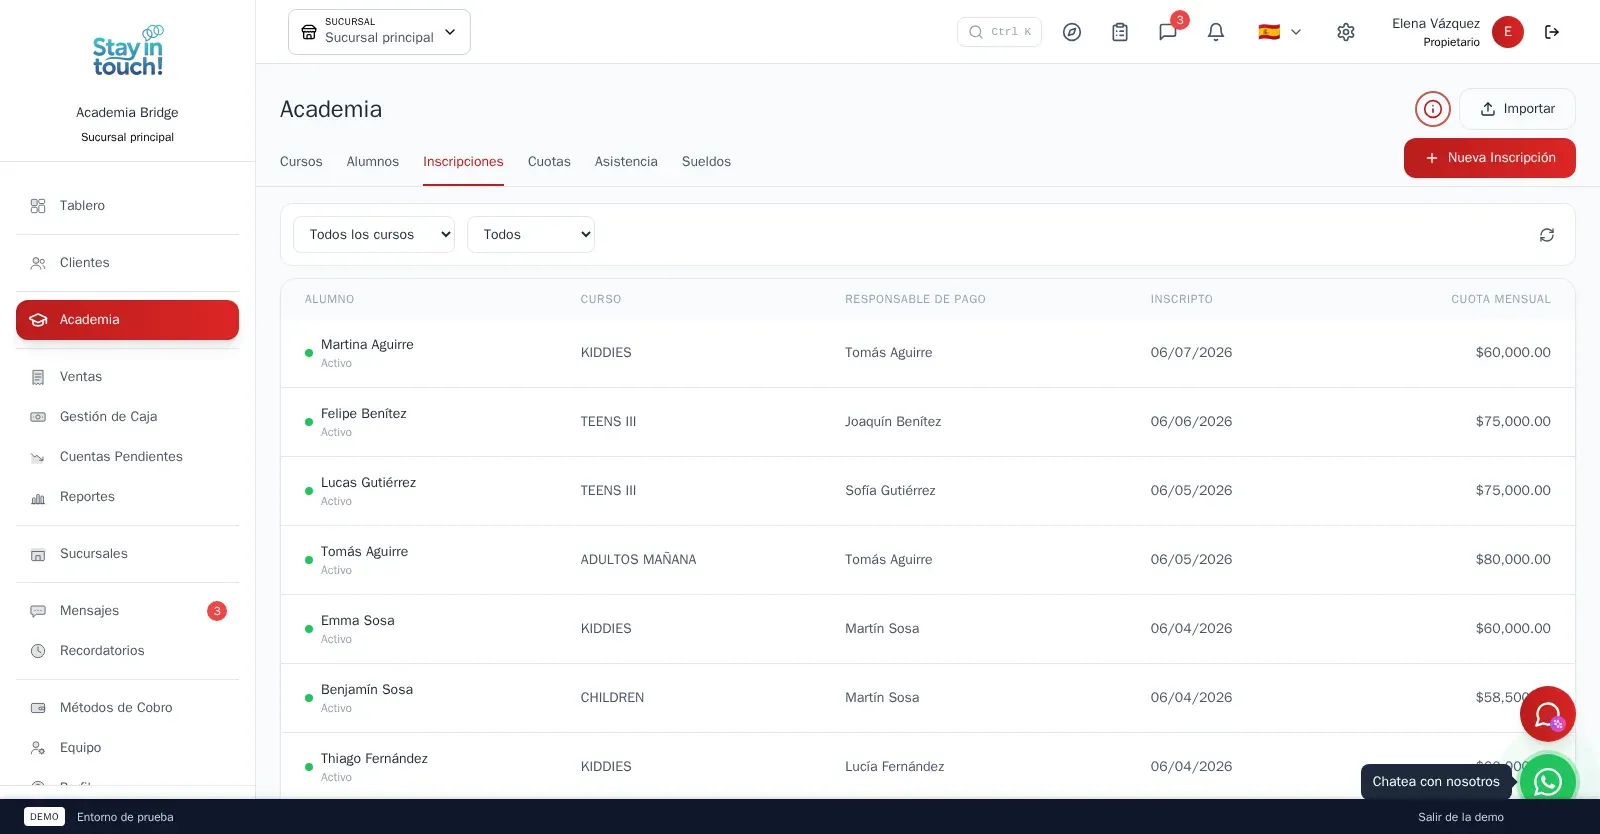Viewport: 1600px width, 834px height.
Task: Open Mensajes in sidebar
Action: 128,611
